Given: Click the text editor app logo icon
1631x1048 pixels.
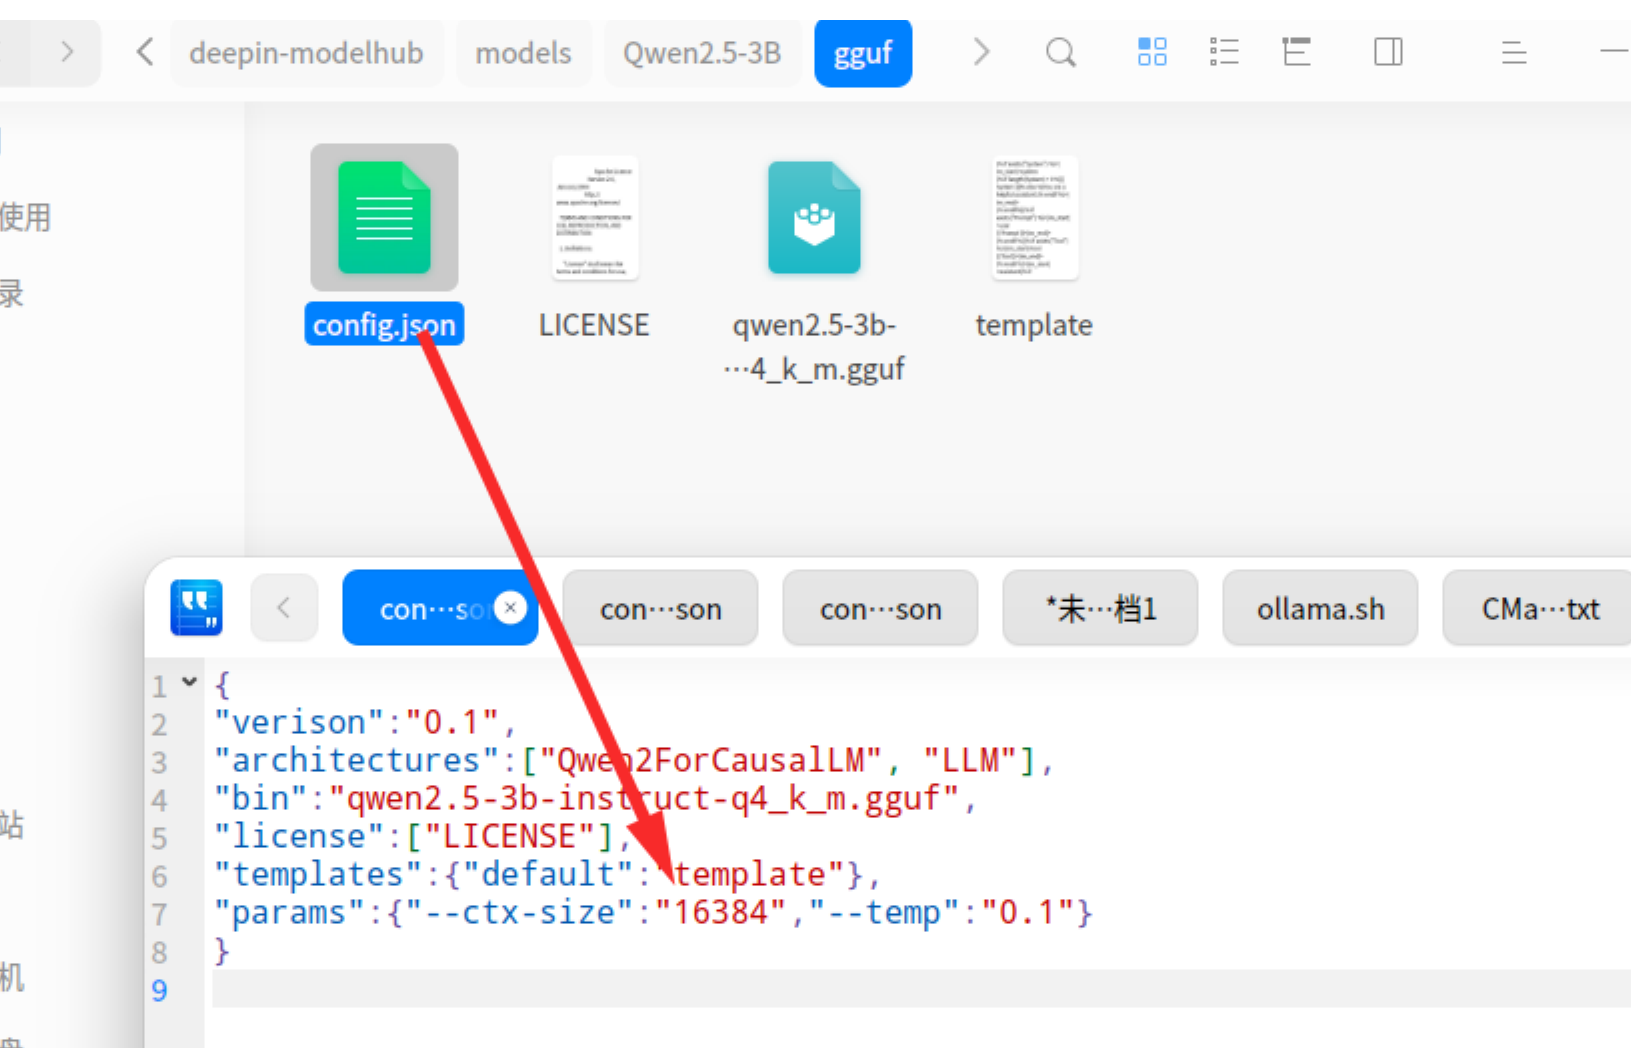Looking at the screenshot, I should tap(196, 608).
